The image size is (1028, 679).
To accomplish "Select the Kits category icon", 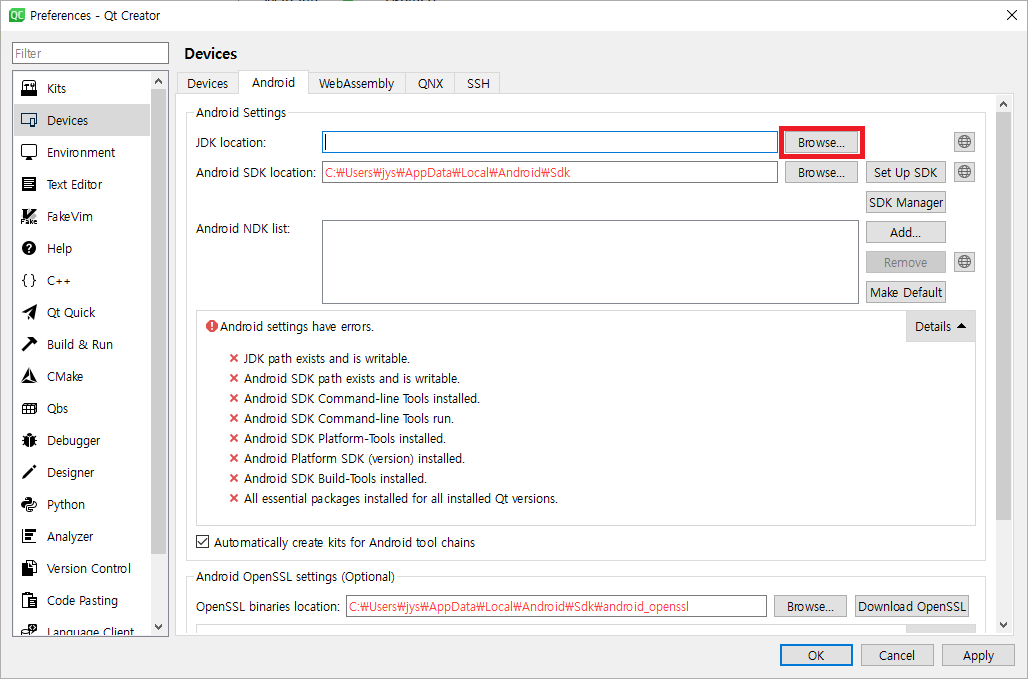I will [29, 88].
